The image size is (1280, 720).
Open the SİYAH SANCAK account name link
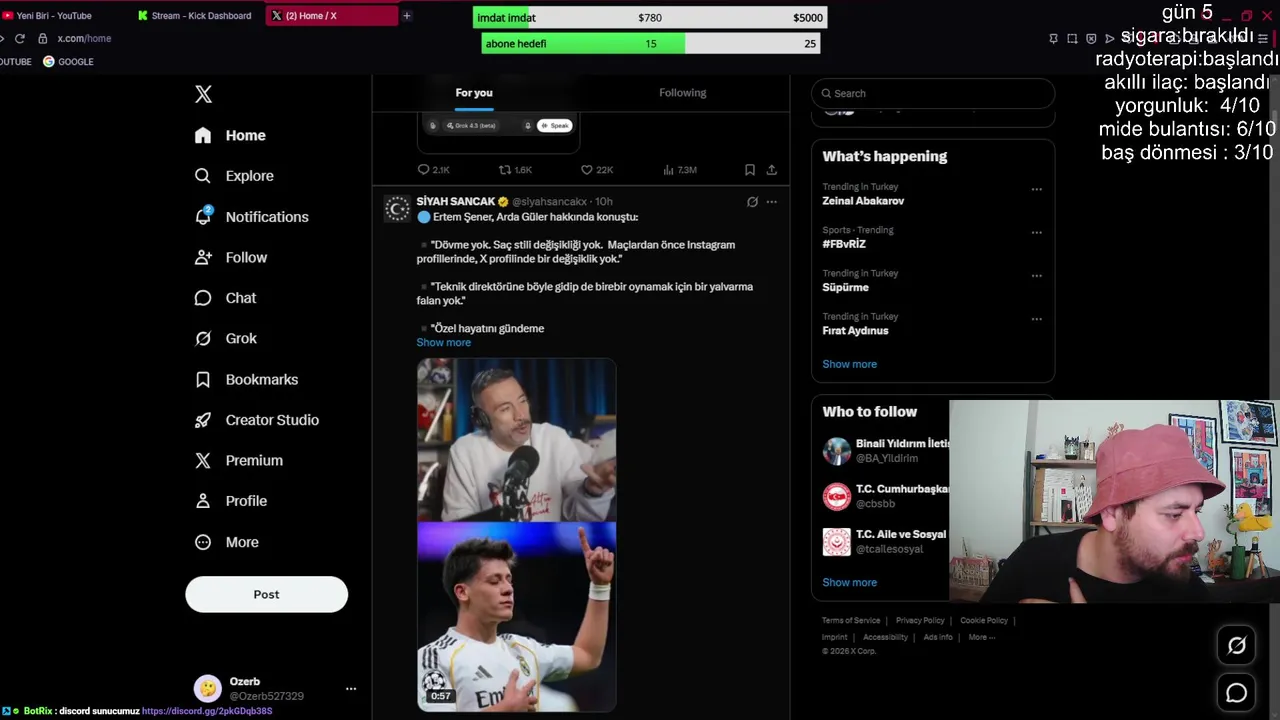[x=455, y=201]
